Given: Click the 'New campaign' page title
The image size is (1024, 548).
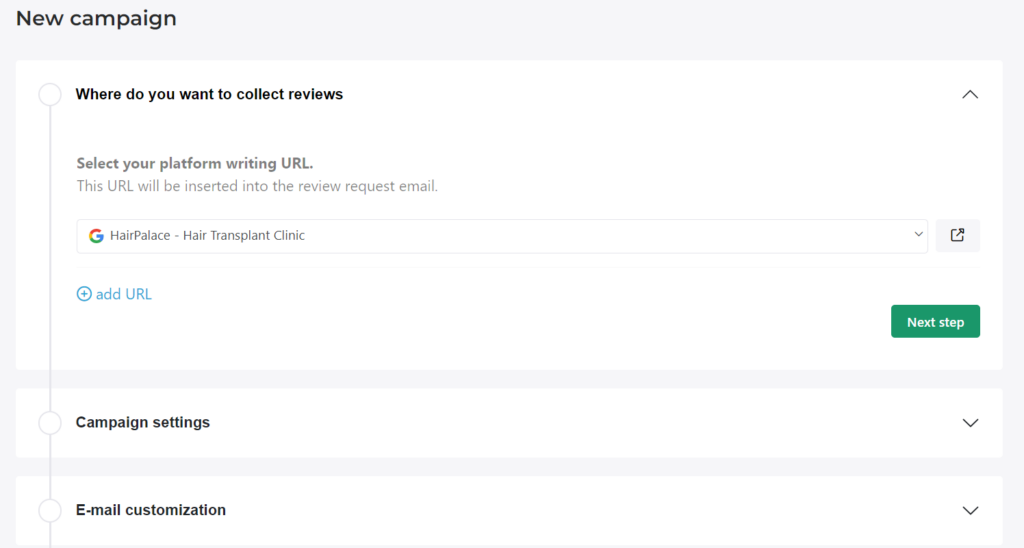Looking at the screenshot, I should [96, 18].
